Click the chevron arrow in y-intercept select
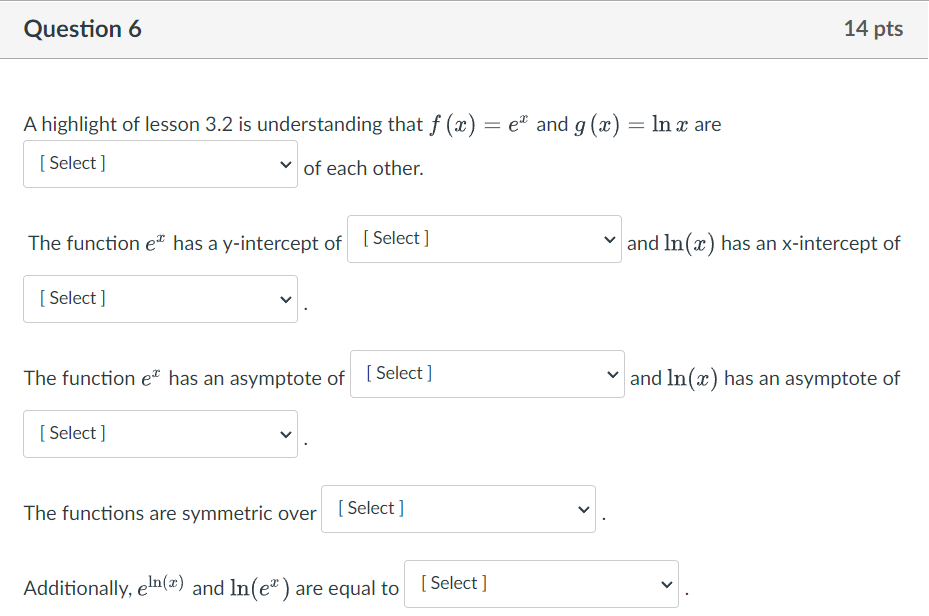Screen dimensions: 929x616 click(610, 240)
